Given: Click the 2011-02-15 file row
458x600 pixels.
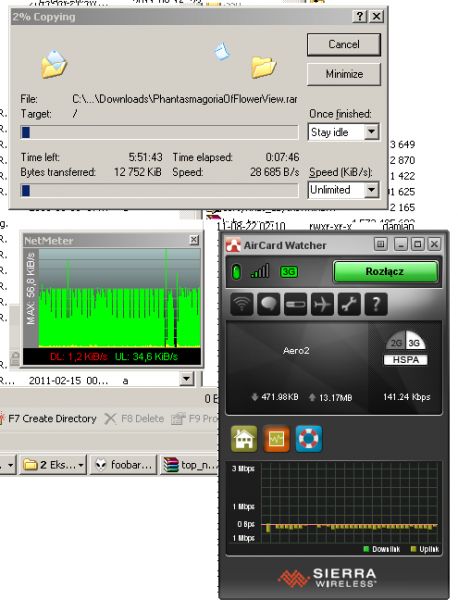Looking at the screenshot, I should pyautogui.click(x=90, y=381).
